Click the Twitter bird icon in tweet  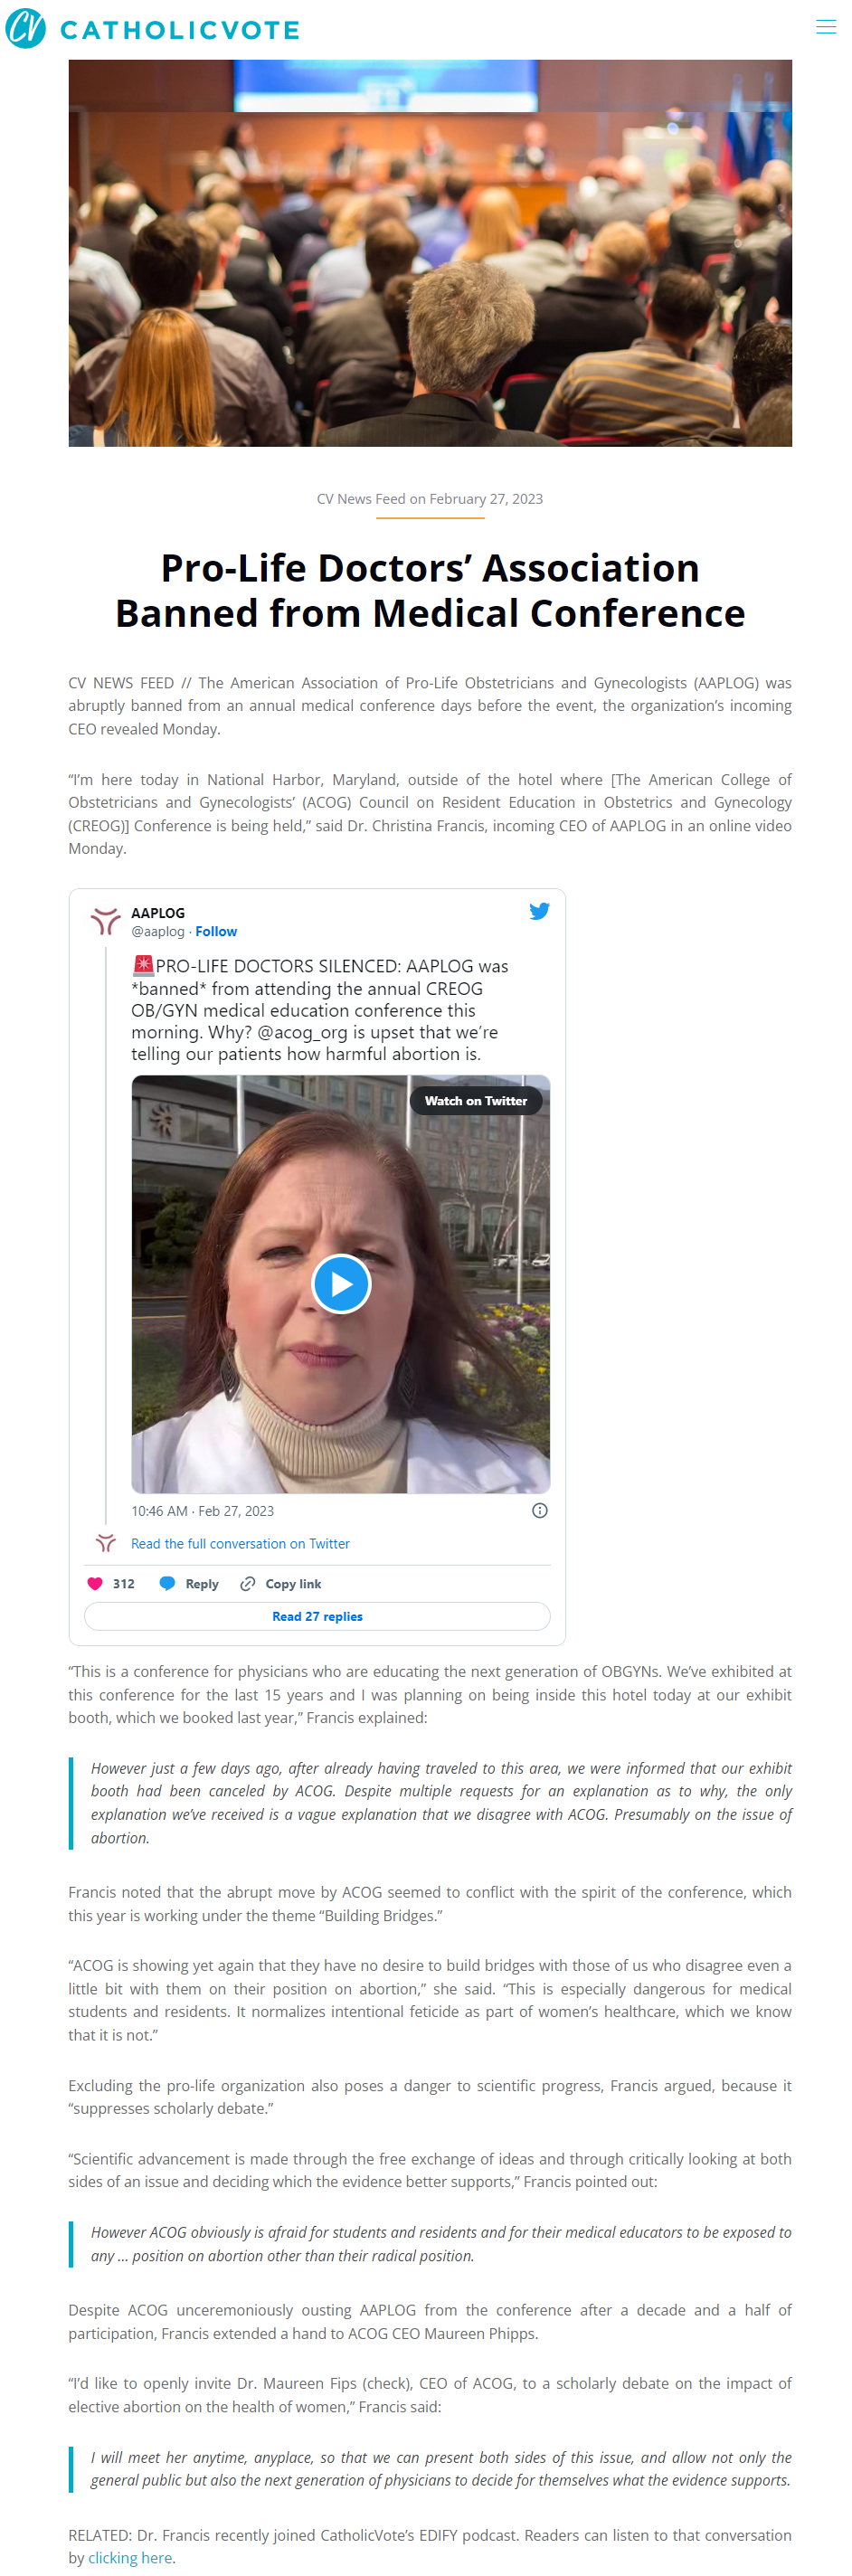(x=539, y=911)
